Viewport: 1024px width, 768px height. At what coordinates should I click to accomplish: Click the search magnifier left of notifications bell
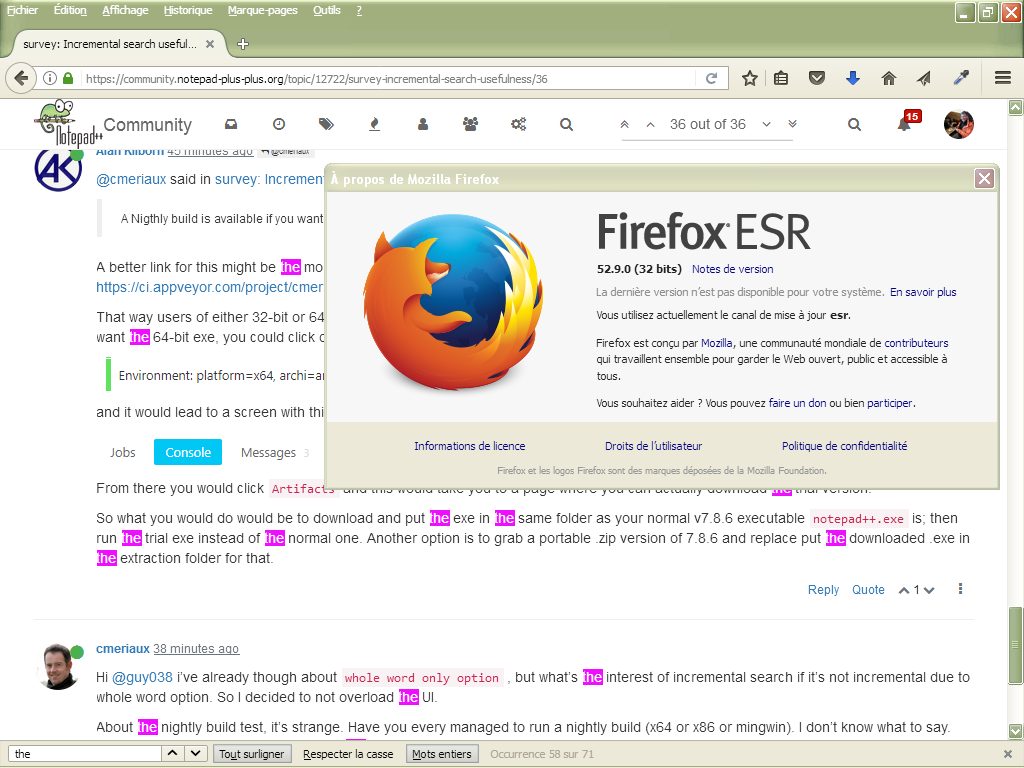click(854, 124)
